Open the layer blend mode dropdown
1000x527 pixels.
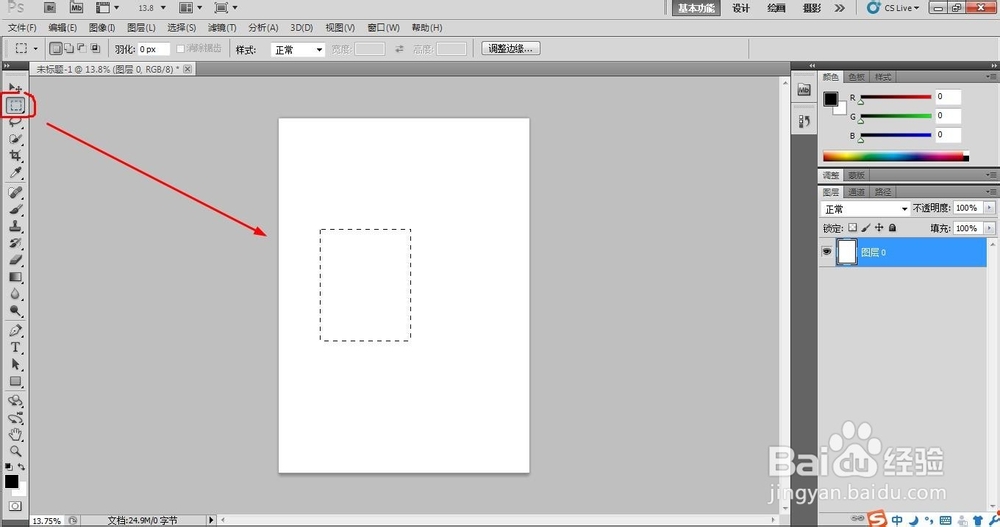click(x=865, y=209)
